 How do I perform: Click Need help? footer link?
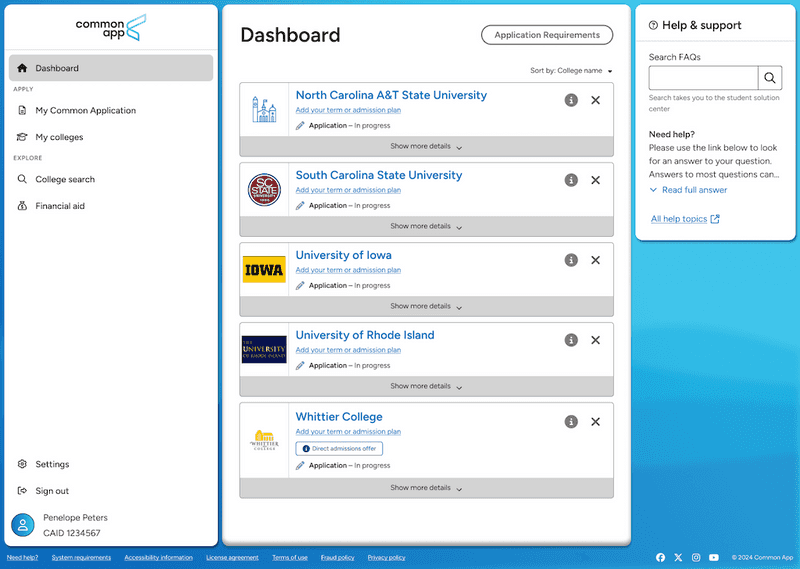pyautogui.click(x=22, y=557)
